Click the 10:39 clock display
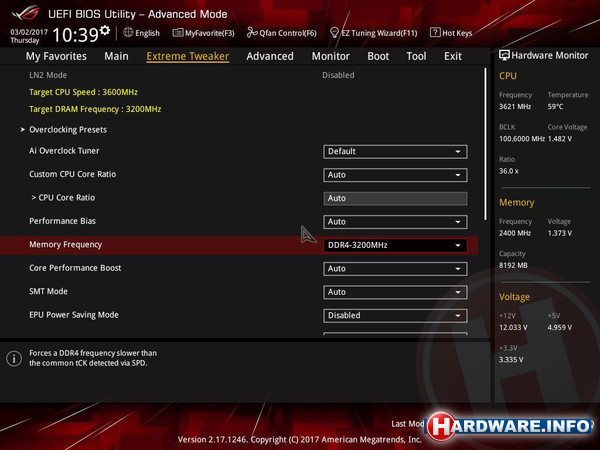 click(x=75, y=35)
